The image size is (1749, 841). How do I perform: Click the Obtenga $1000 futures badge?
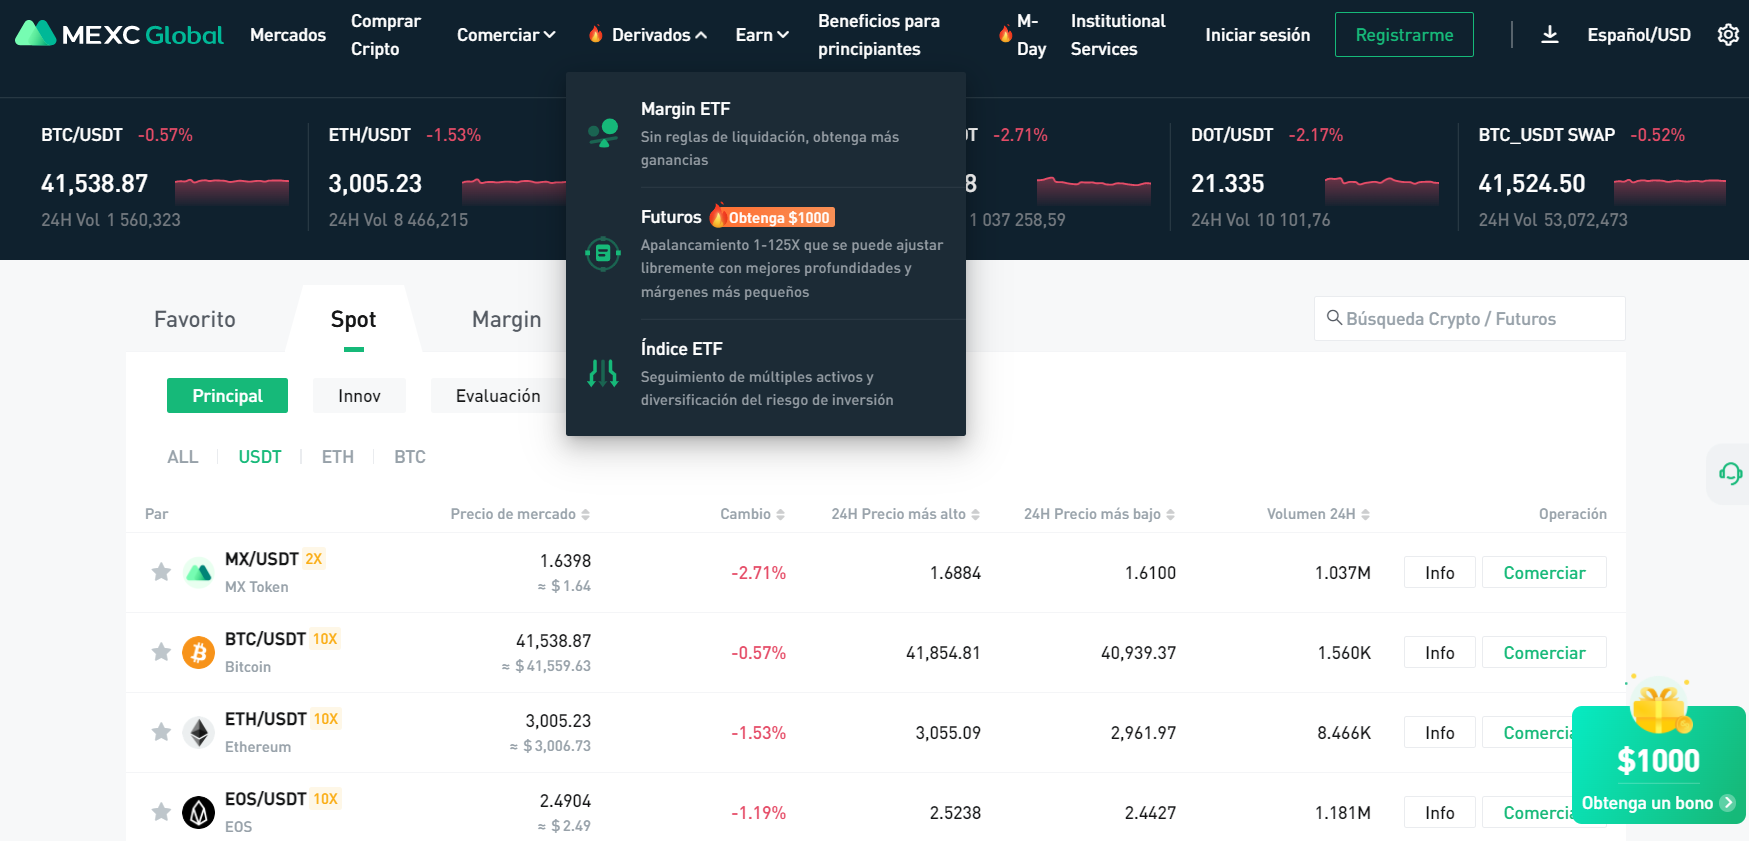point(772,217)
